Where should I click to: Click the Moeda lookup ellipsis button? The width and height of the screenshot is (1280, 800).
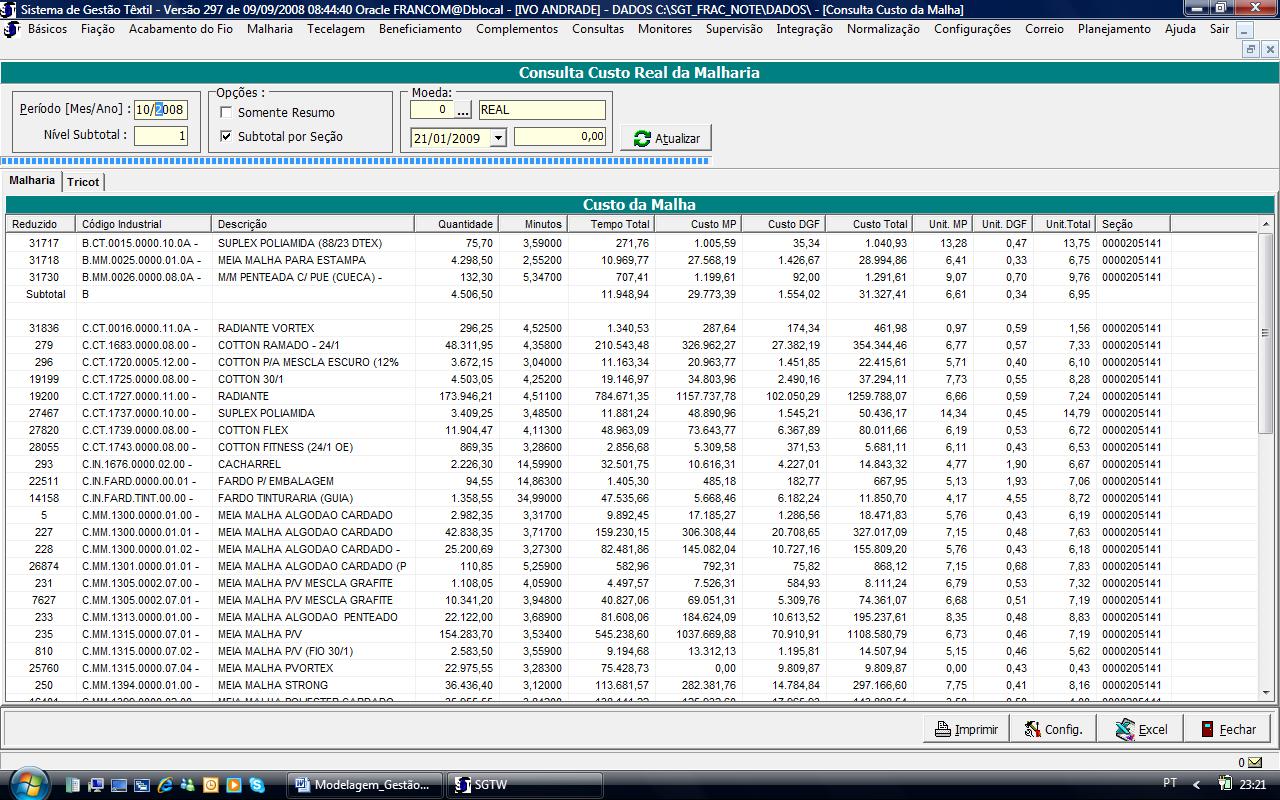coord(463,110)
